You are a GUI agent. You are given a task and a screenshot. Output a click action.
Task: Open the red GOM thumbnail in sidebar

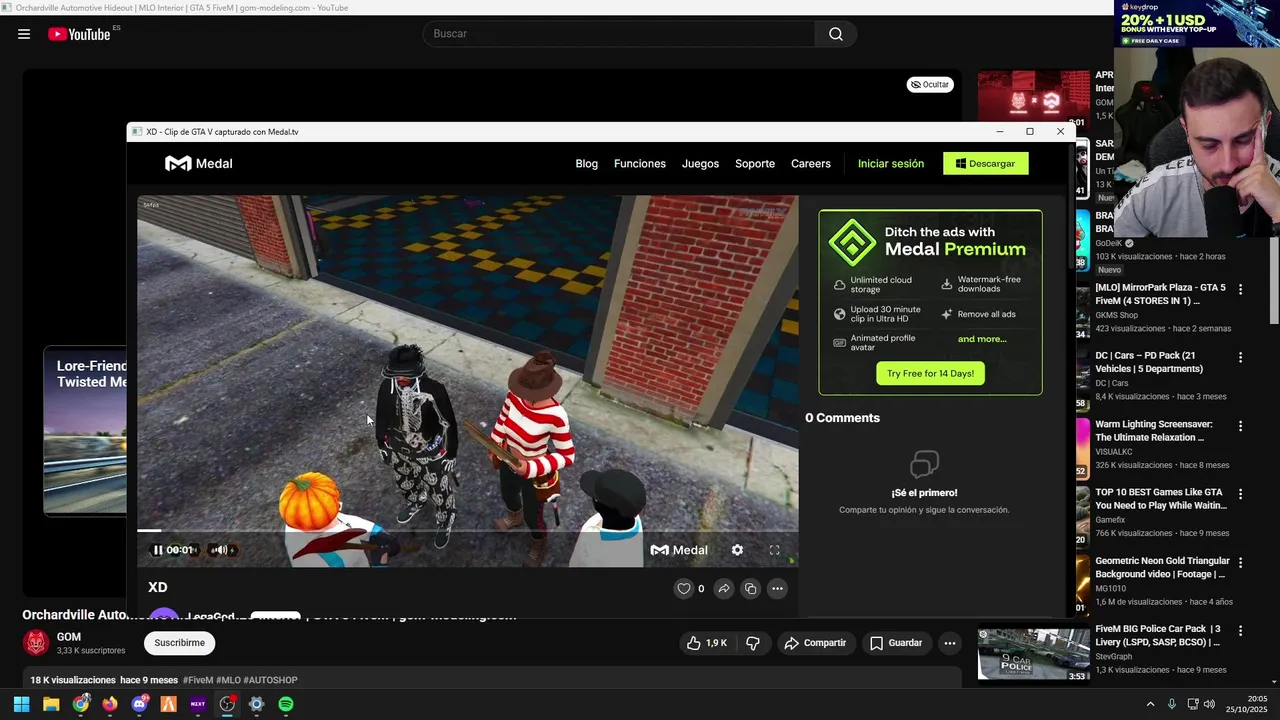(1033, 99)
